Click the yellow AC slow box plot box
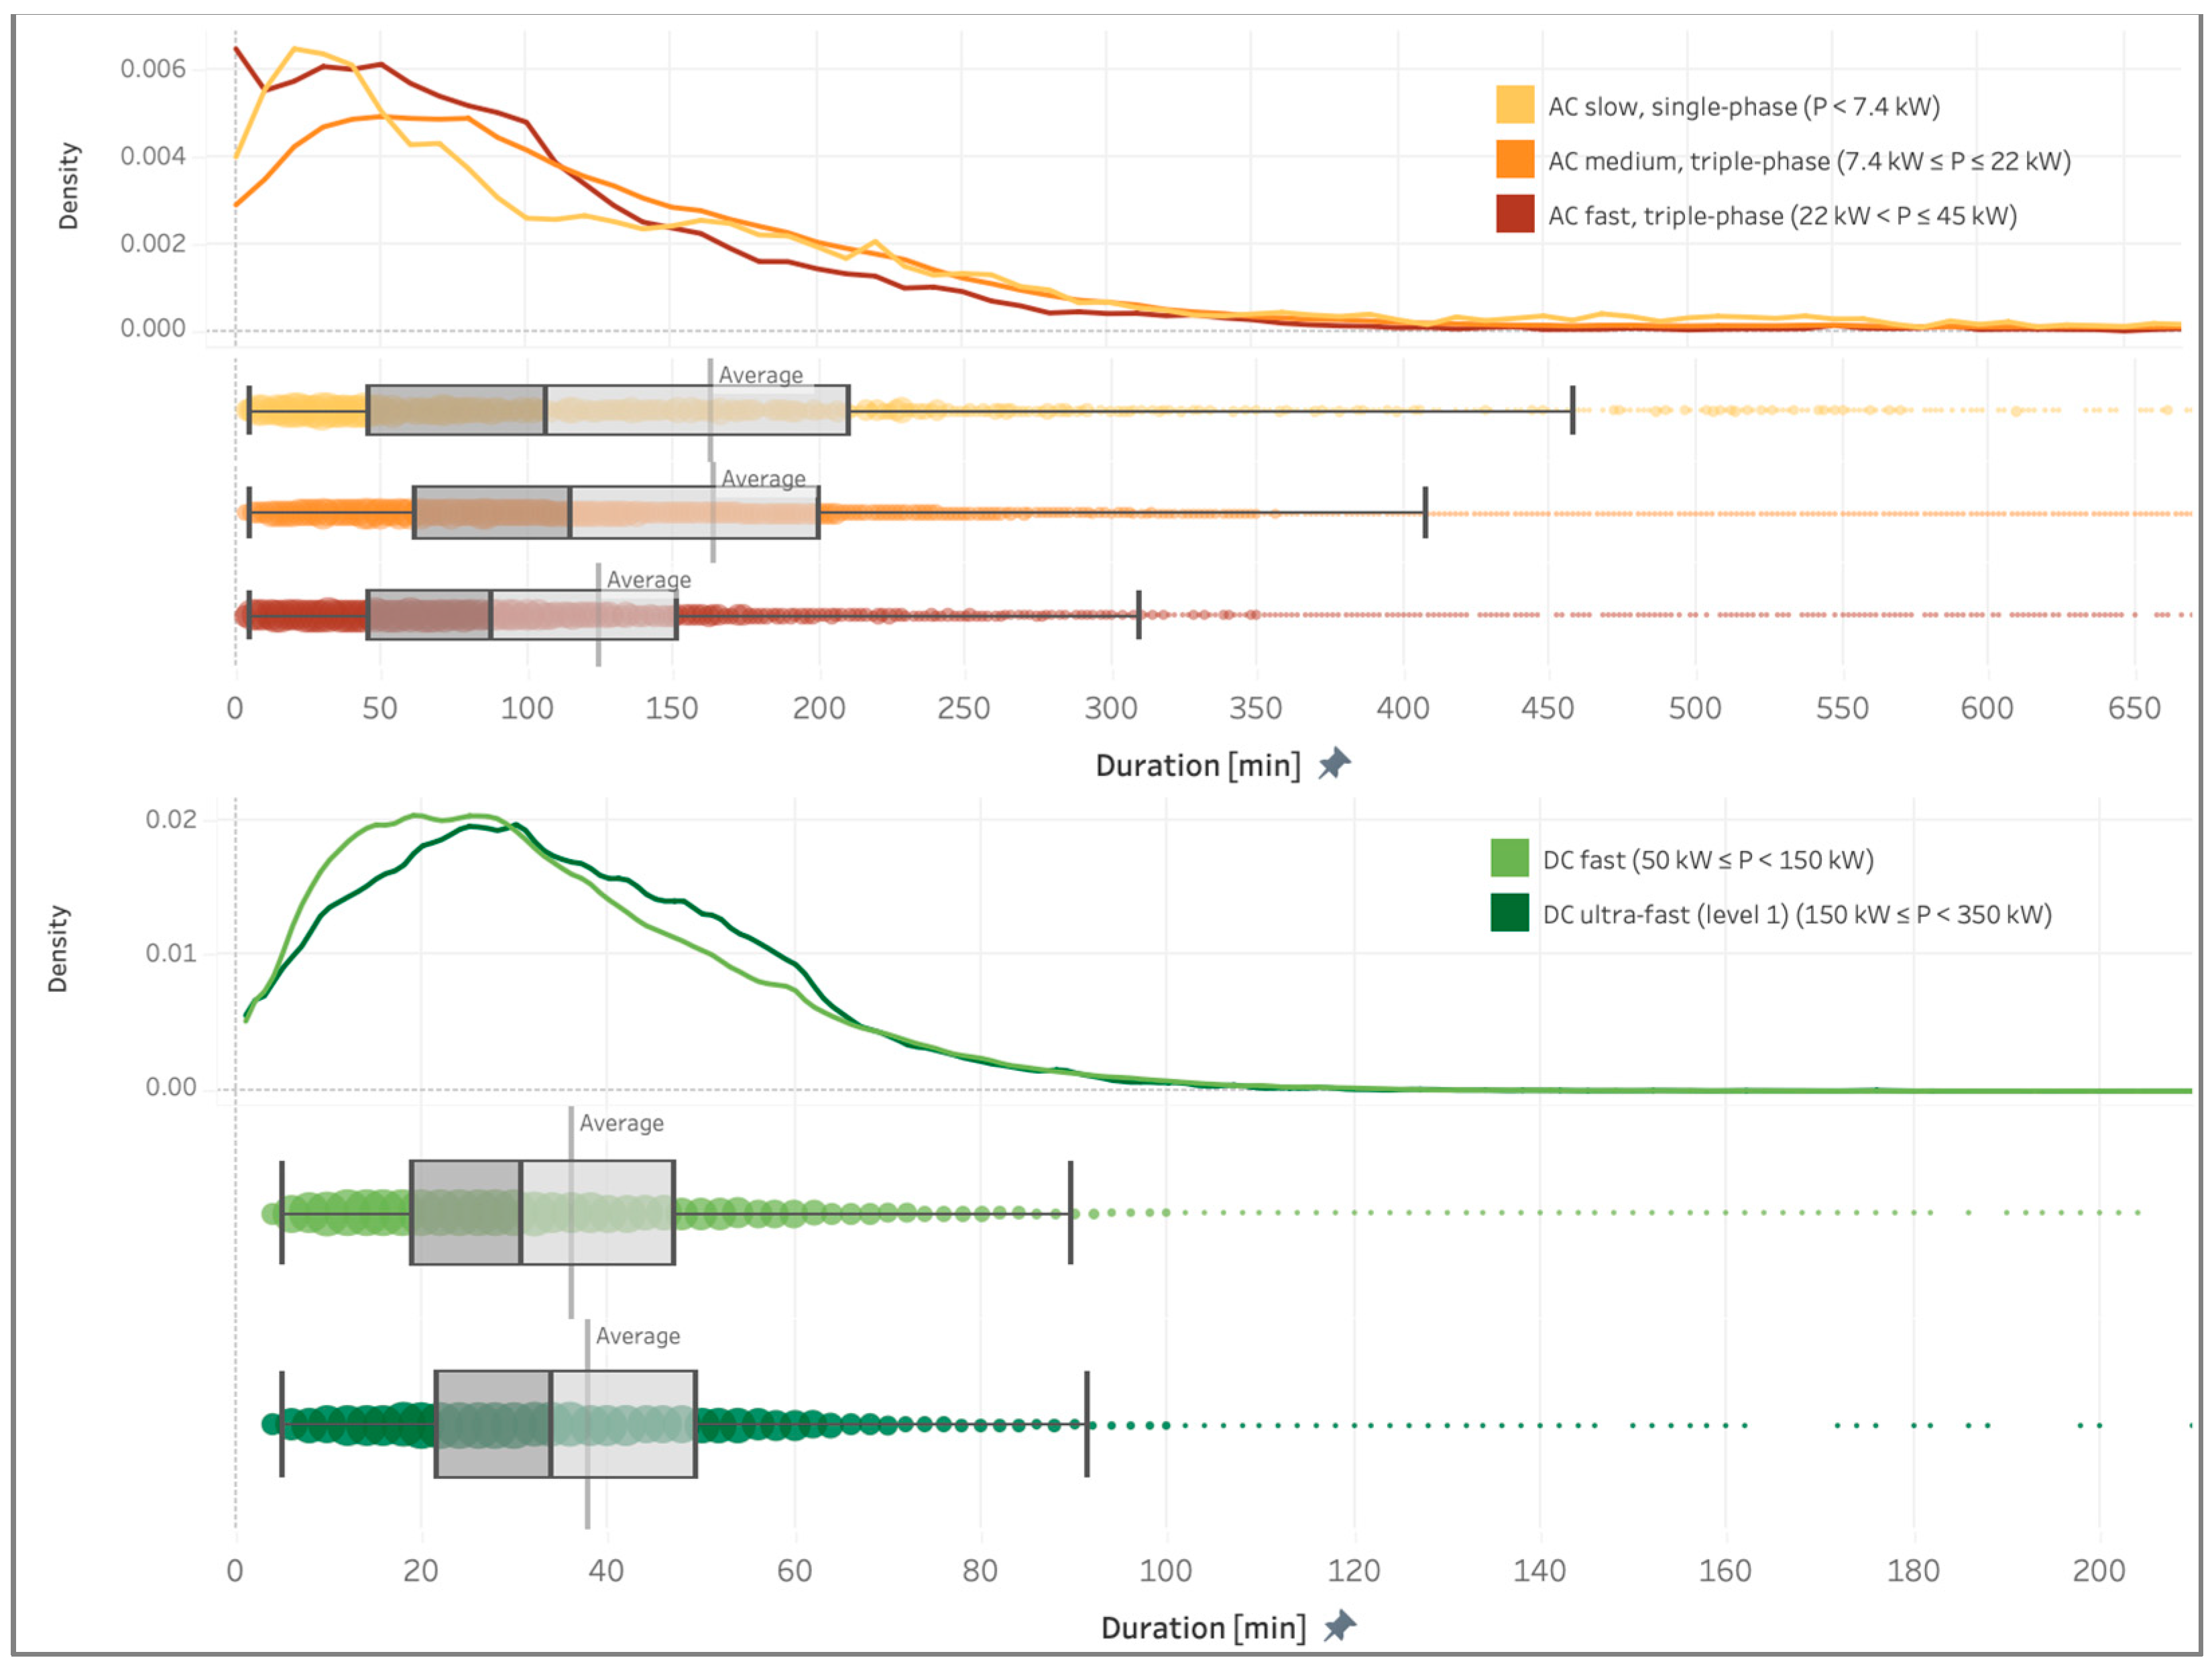The height and width of the screenshot is (1666, 2212). pyautogui.click(x=607, y=410)
